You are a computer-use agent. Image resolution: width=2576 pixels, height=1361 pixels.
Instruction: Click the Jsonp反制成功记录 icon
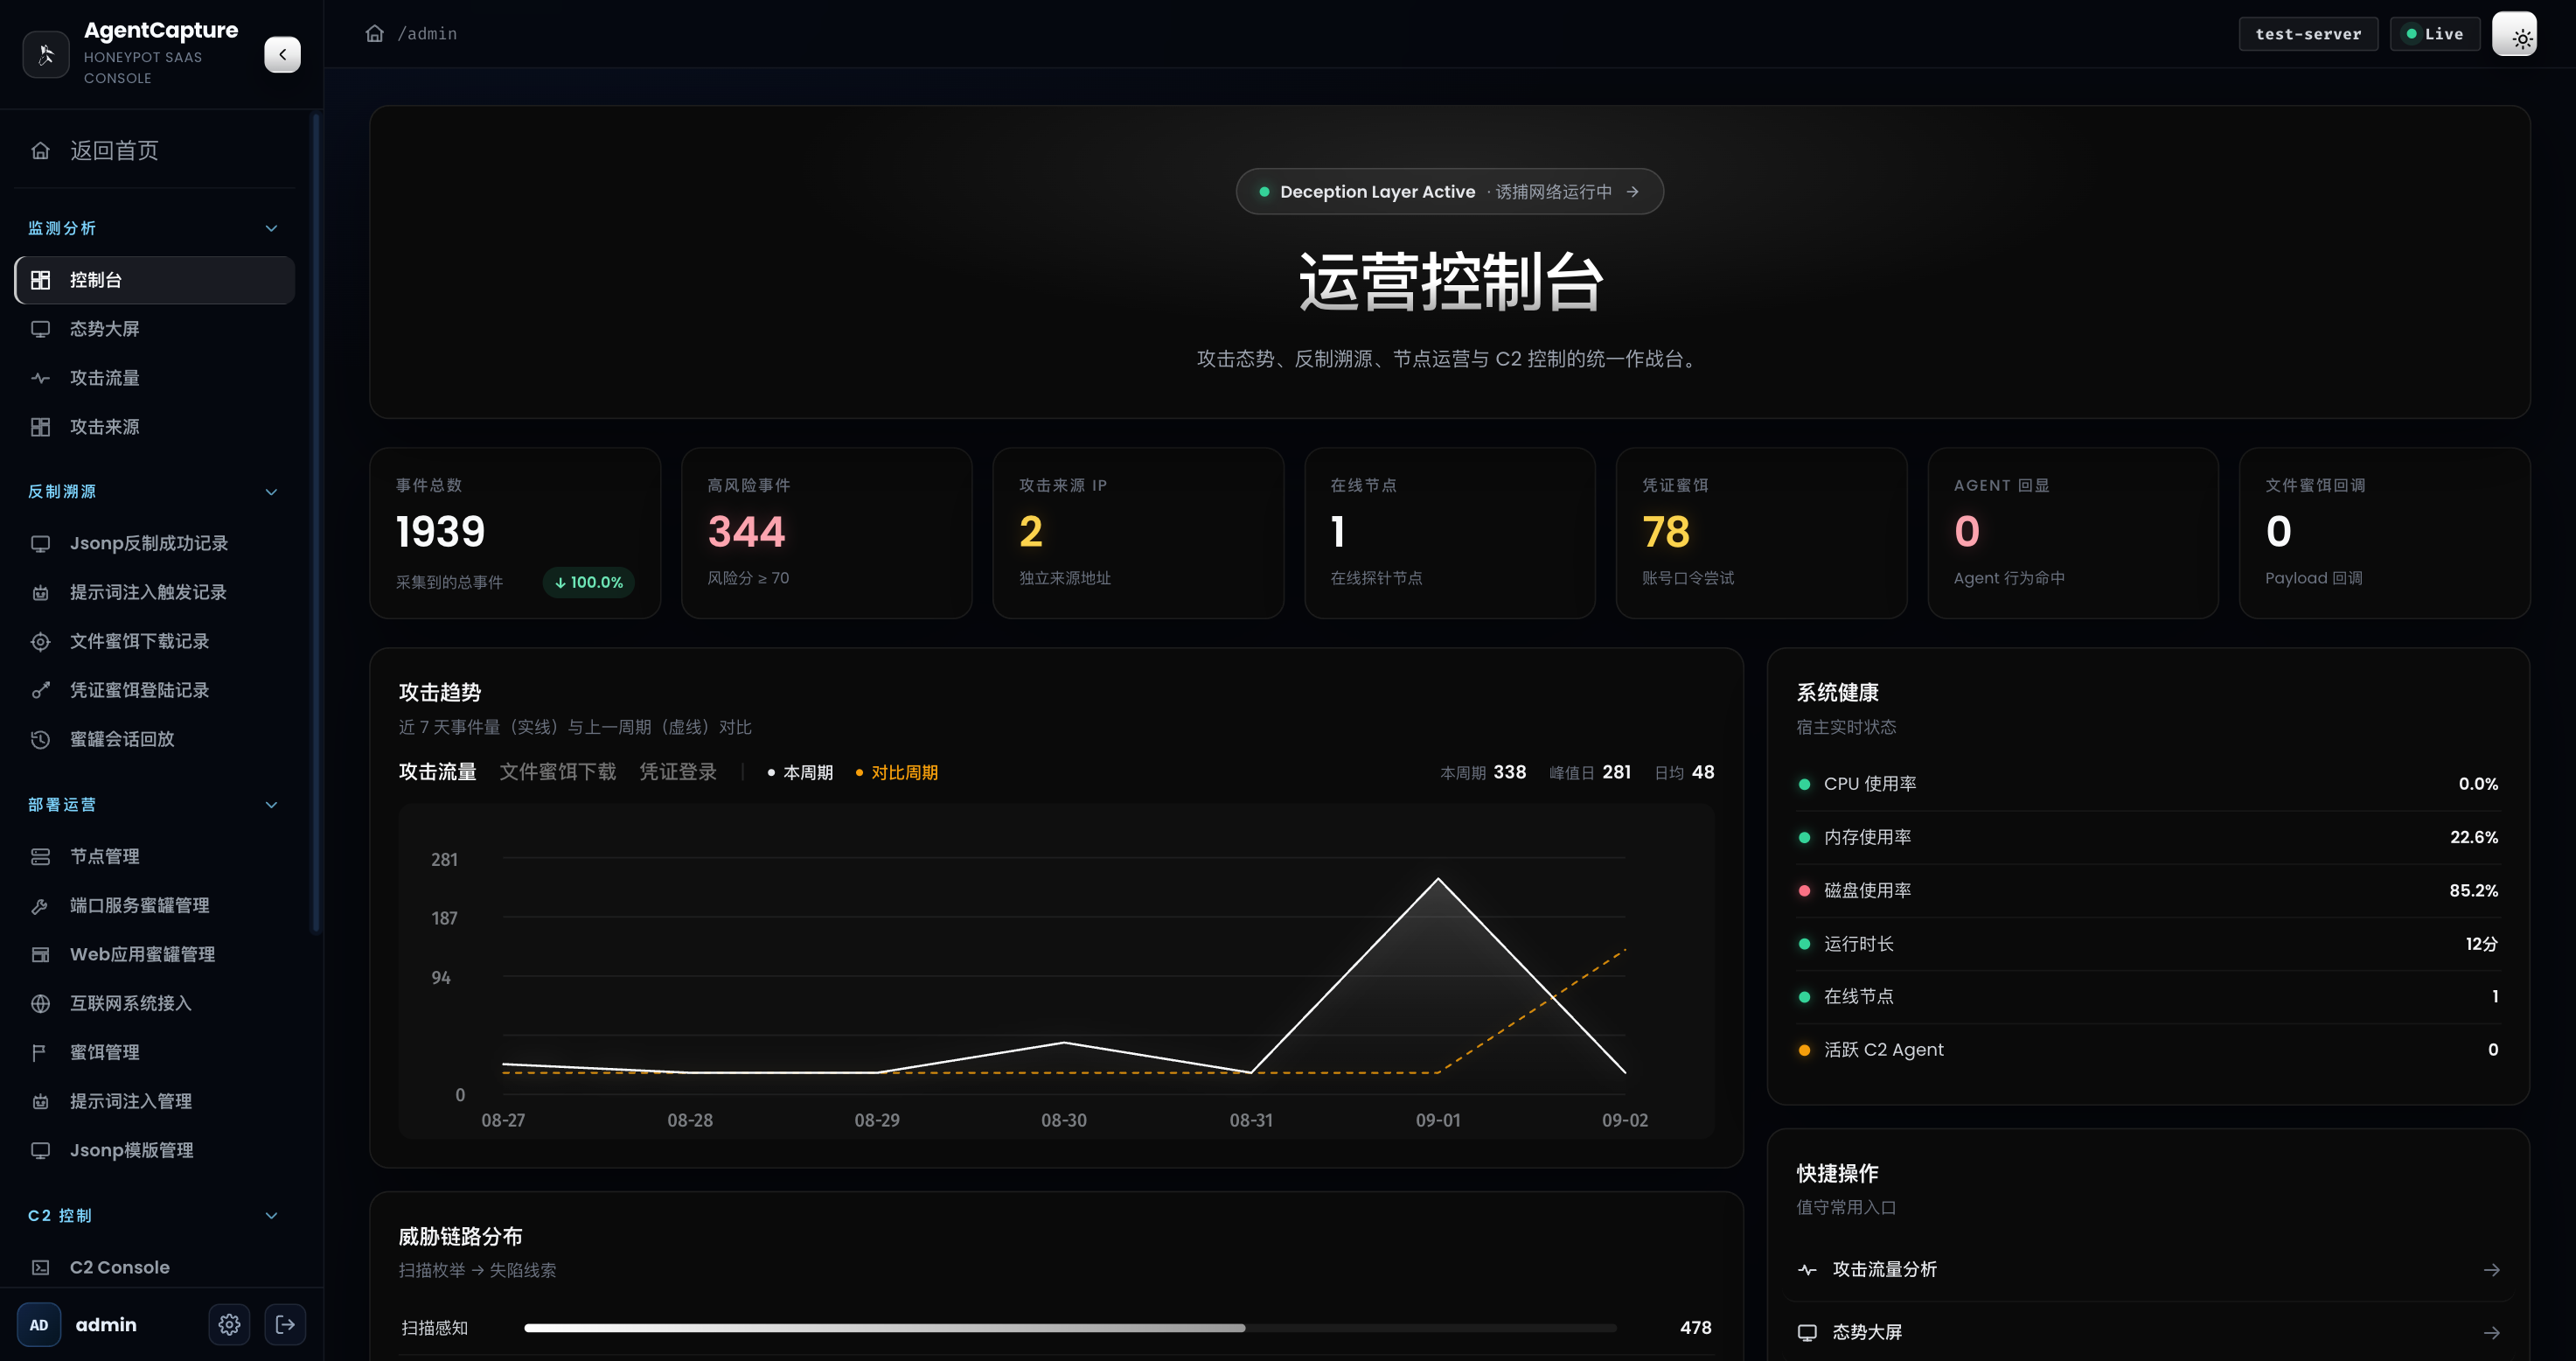(40, 543)
